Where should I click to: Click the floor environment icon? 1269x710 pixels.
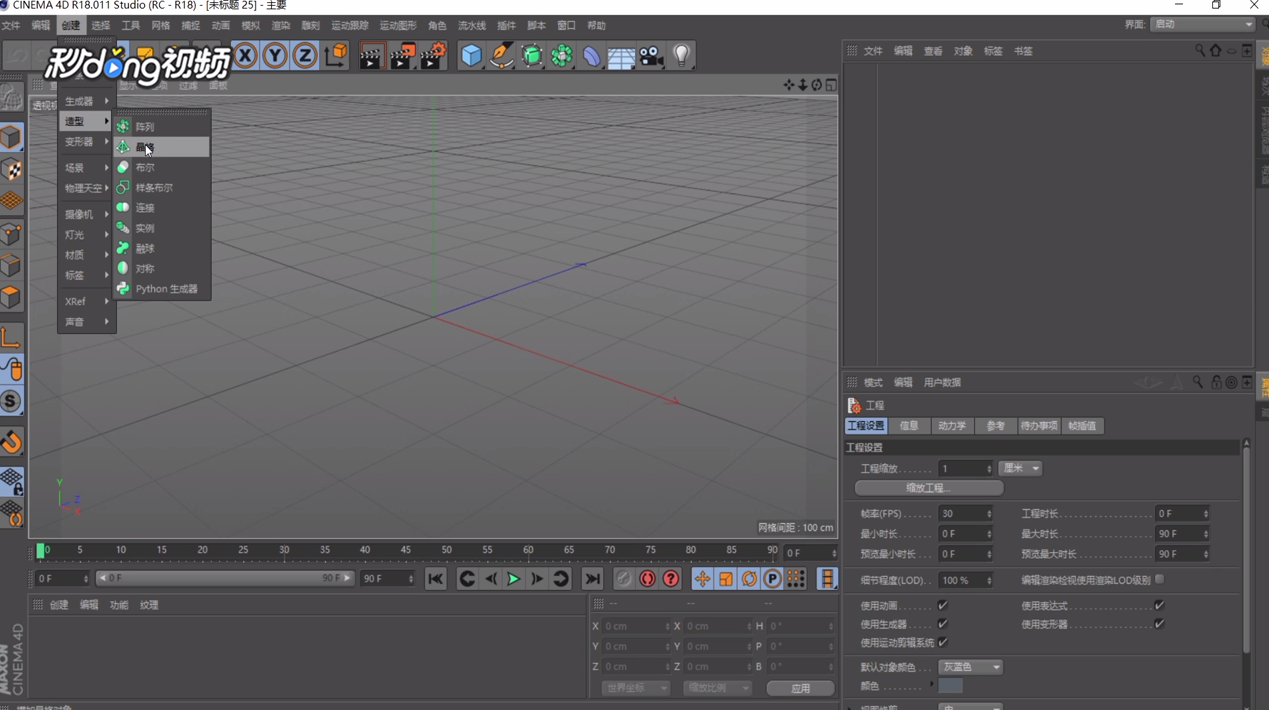coord(621,56)
